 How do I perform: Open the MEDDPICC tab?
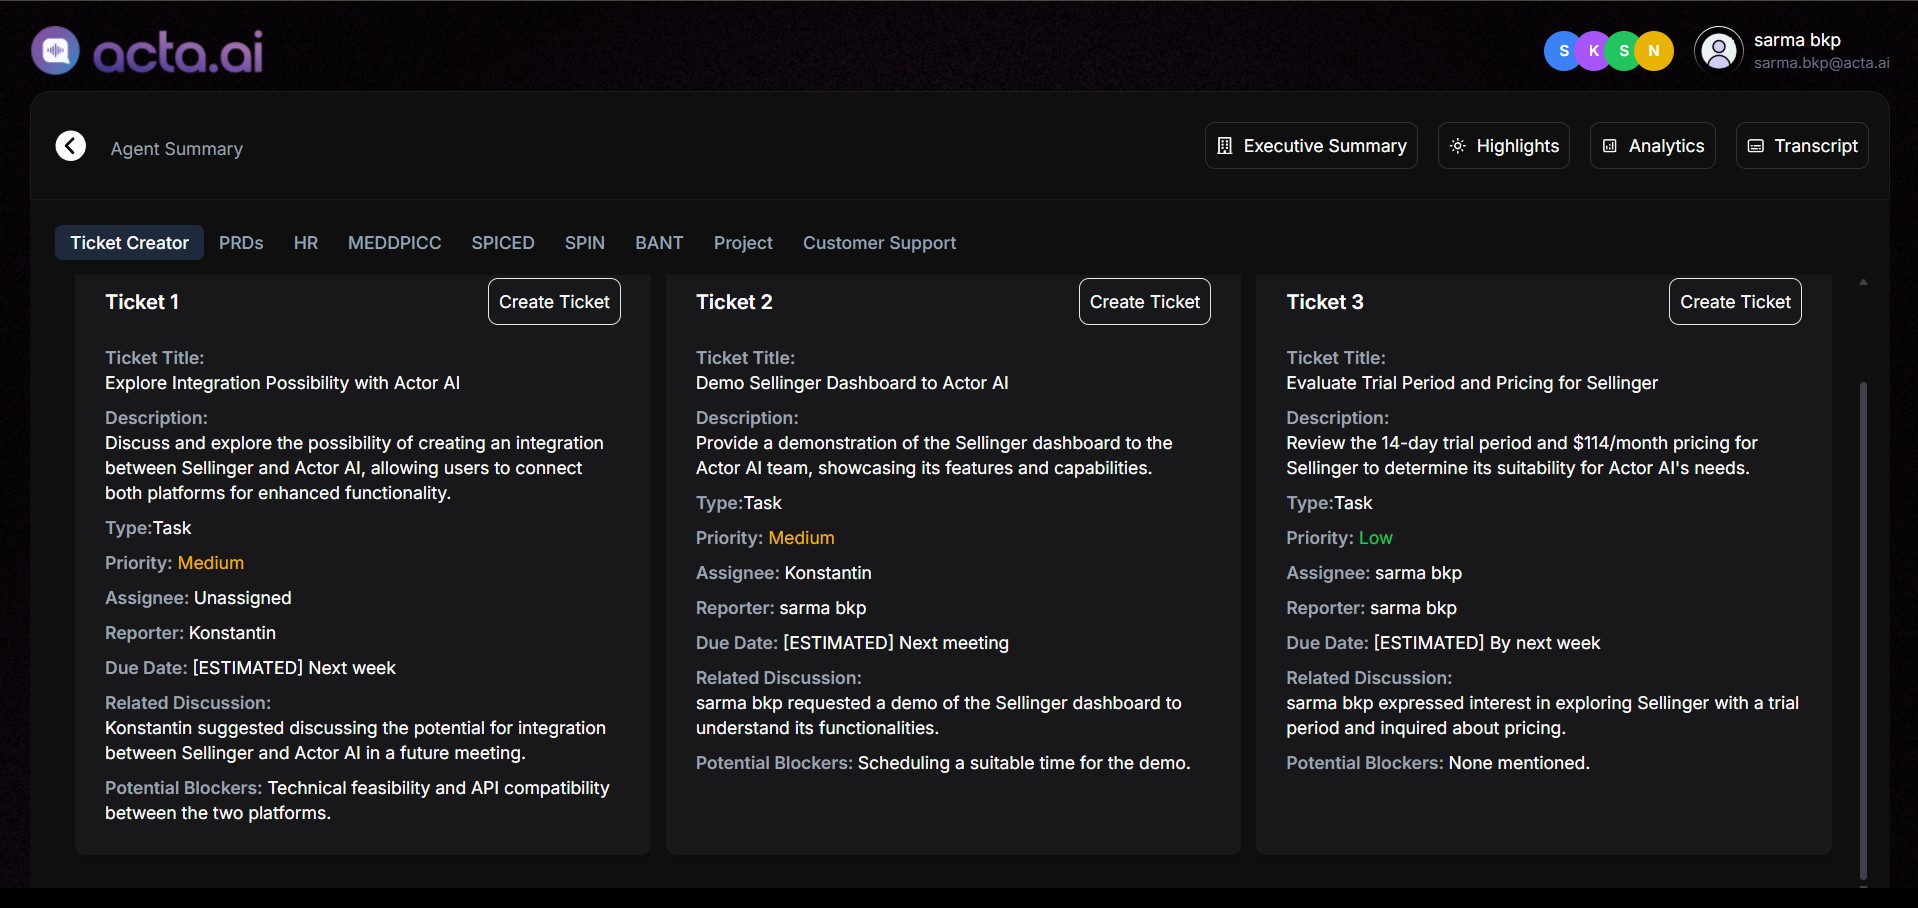pos(394,243)
